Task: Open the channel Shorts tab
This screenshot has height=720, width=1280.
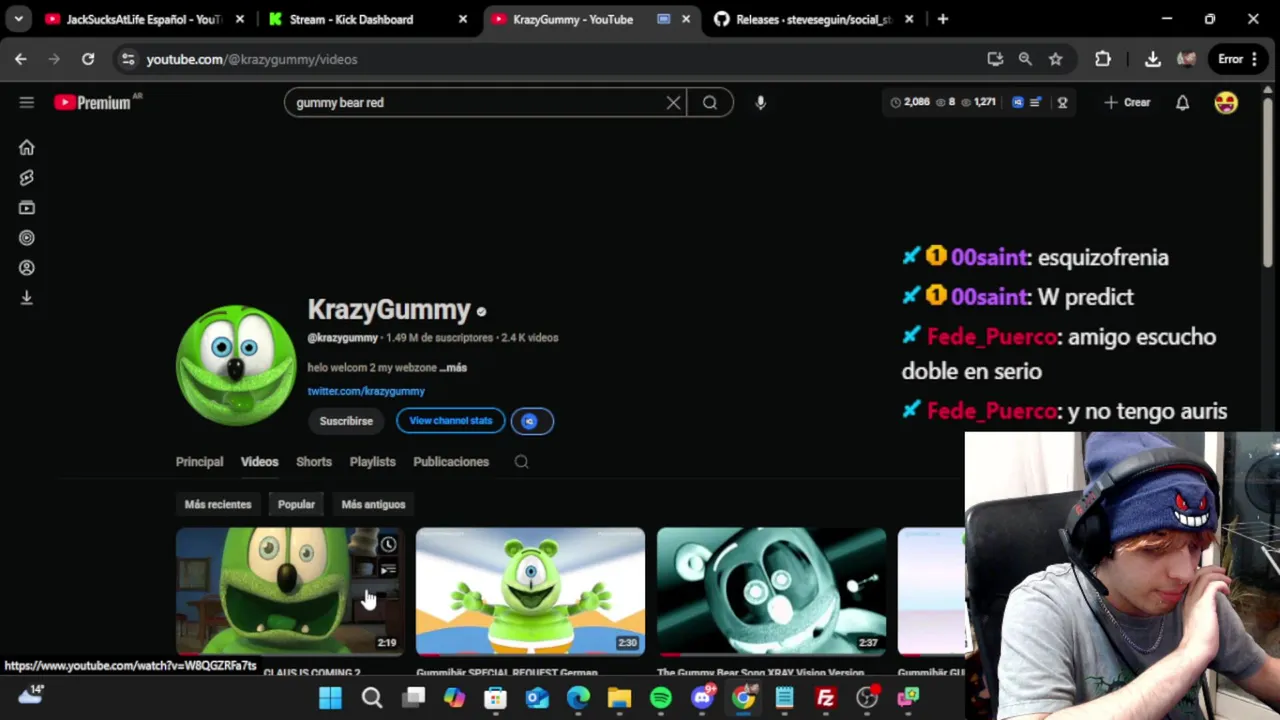Action: click(x=314, y=462)
